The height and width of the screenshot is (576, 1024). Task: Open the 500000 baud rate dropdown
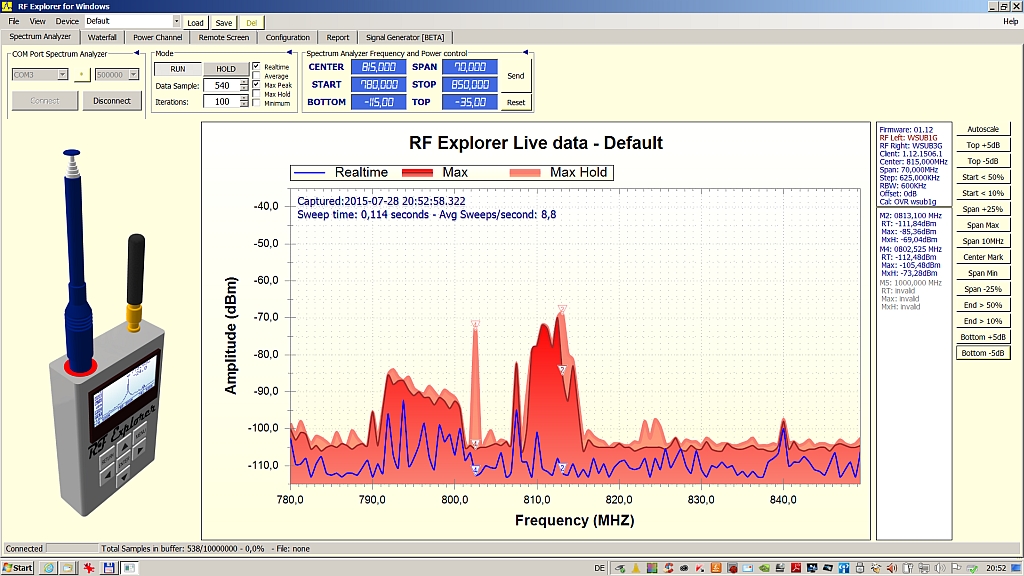133,75
